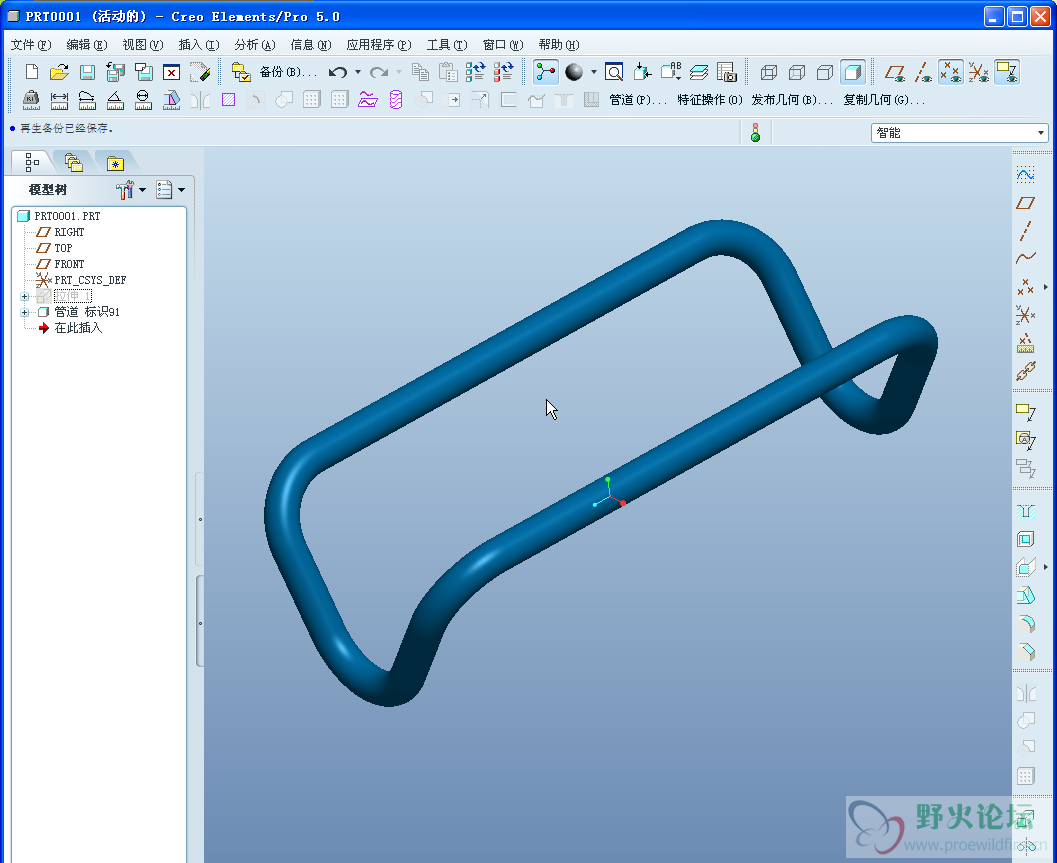Click the shaded sphere appearance icon
Viewport: 1057px width, 863px height.
pyautogui.click(x=574, y=71)
